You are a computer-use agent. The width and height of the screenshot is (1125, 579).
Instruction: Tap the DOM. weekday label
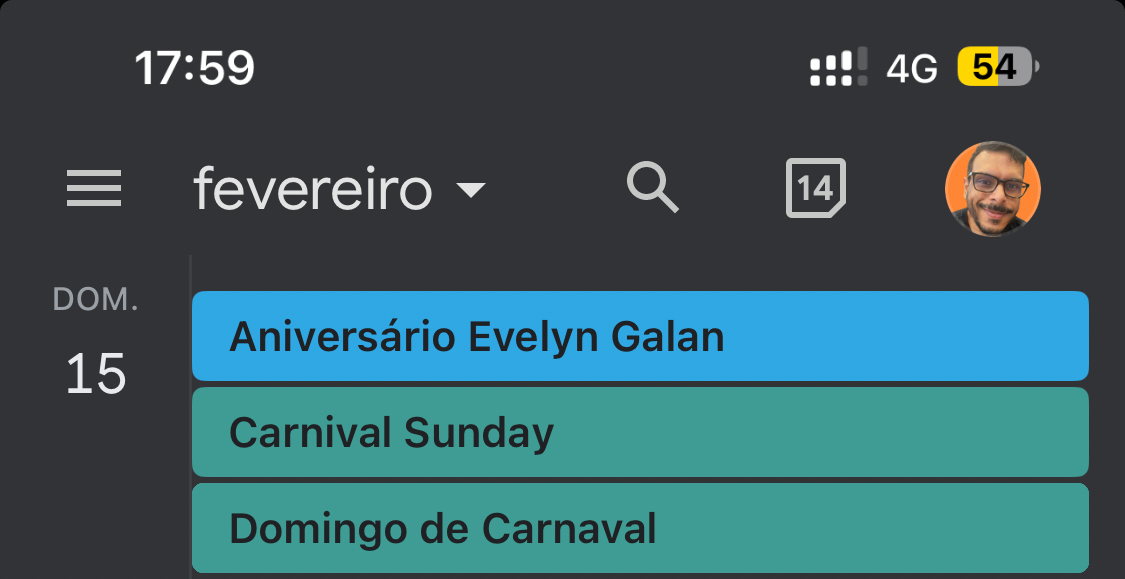point(96,300)
